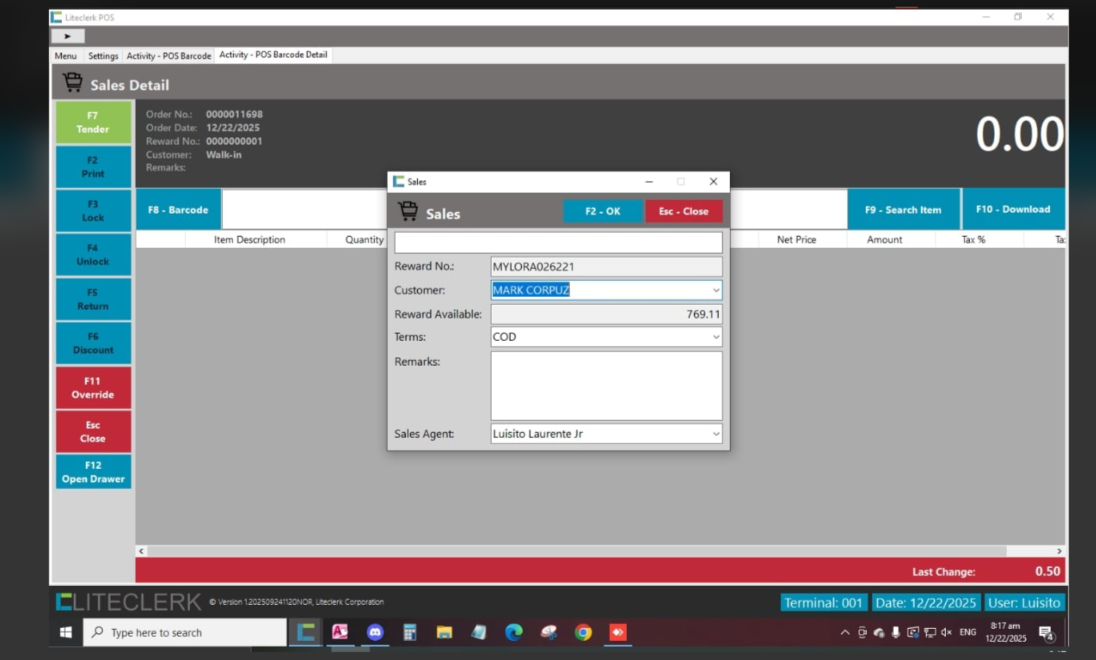1096x660 pixels.
Task: Click the horizontal scrollbar's right arrow
Action: click(x=1059, y=551)
